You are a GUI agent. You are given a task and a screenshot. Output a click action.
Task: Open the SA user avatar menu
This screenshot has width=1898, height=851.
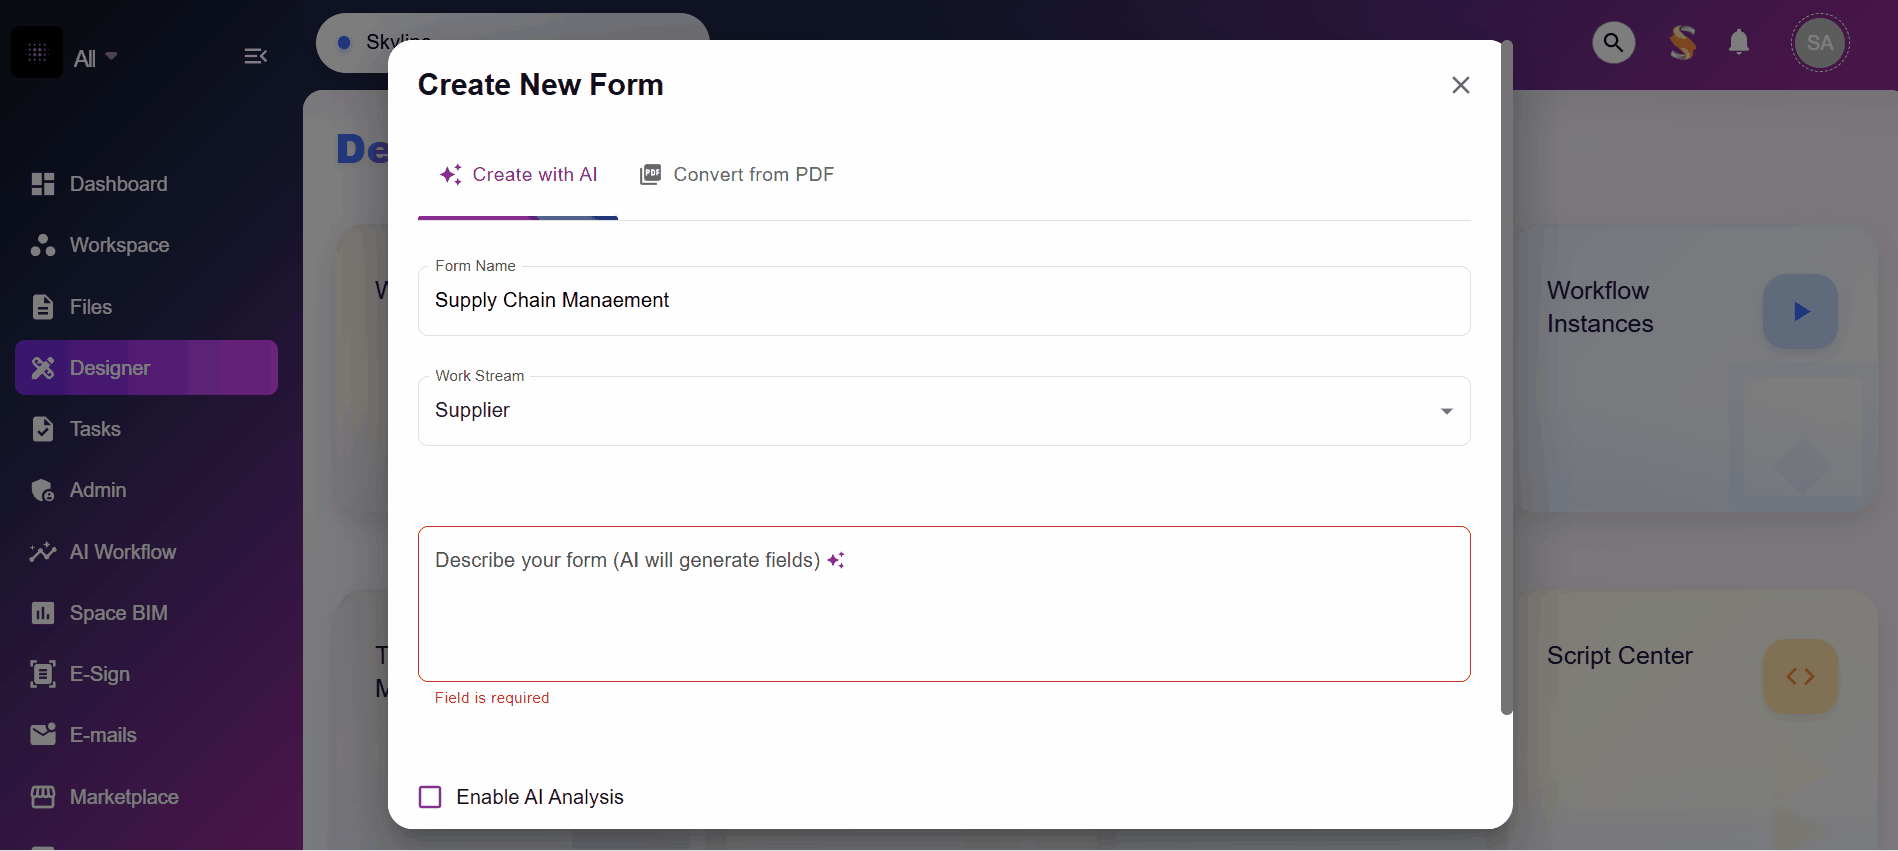(x=1820, y=43)
